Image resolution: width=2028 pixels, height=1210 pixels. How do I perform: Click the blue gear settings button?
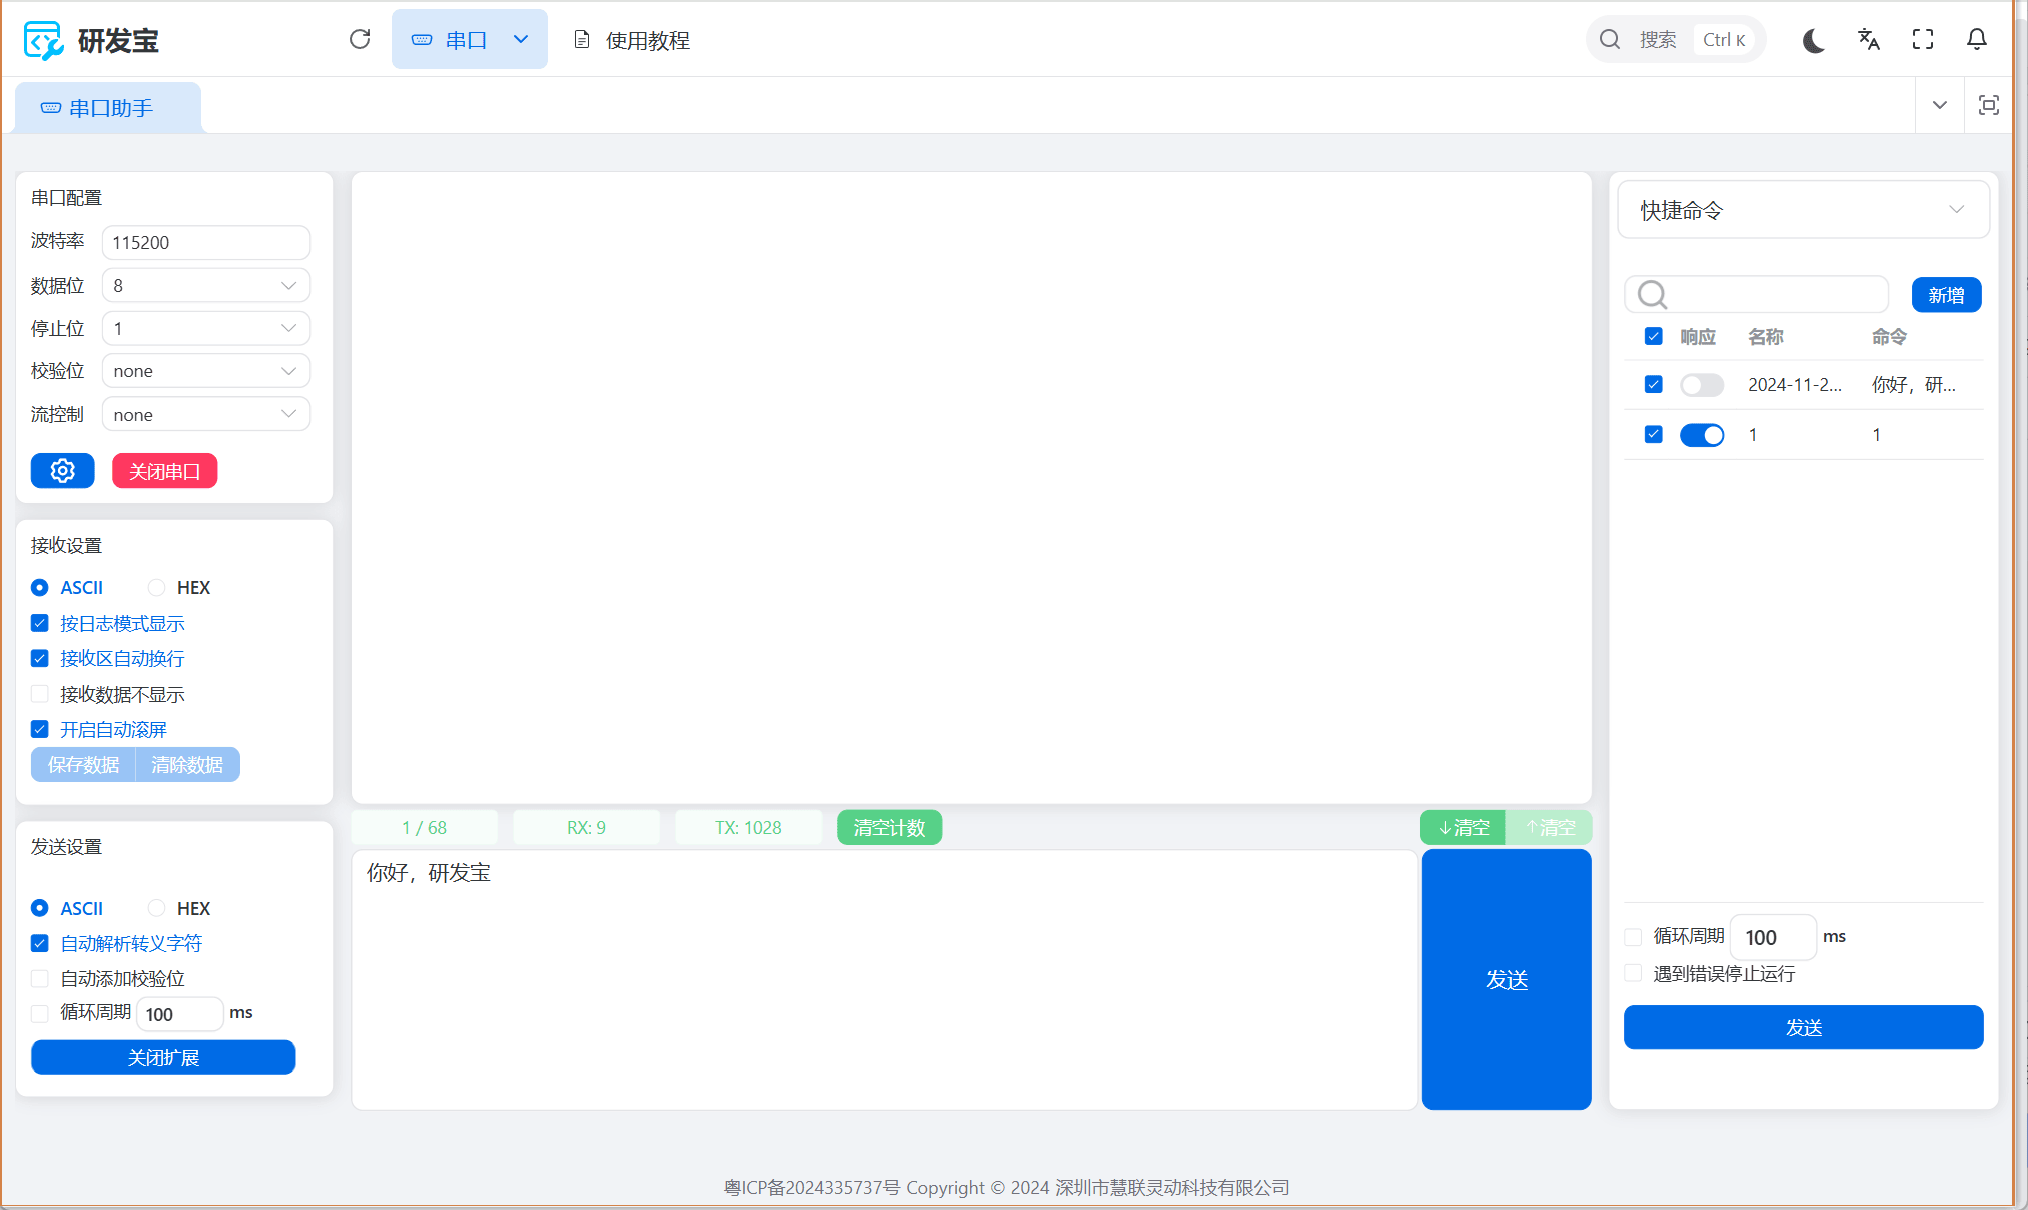(62, 471)
